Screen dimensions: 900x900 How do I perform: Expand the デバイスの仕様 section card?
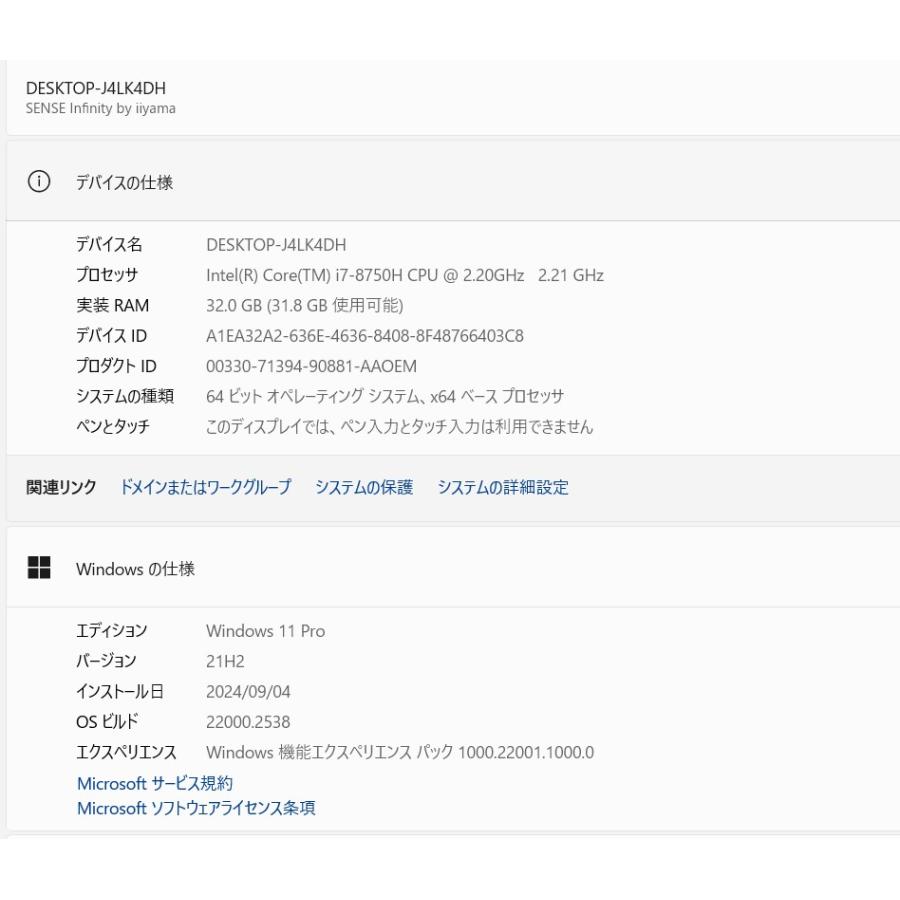click(450, 183)
